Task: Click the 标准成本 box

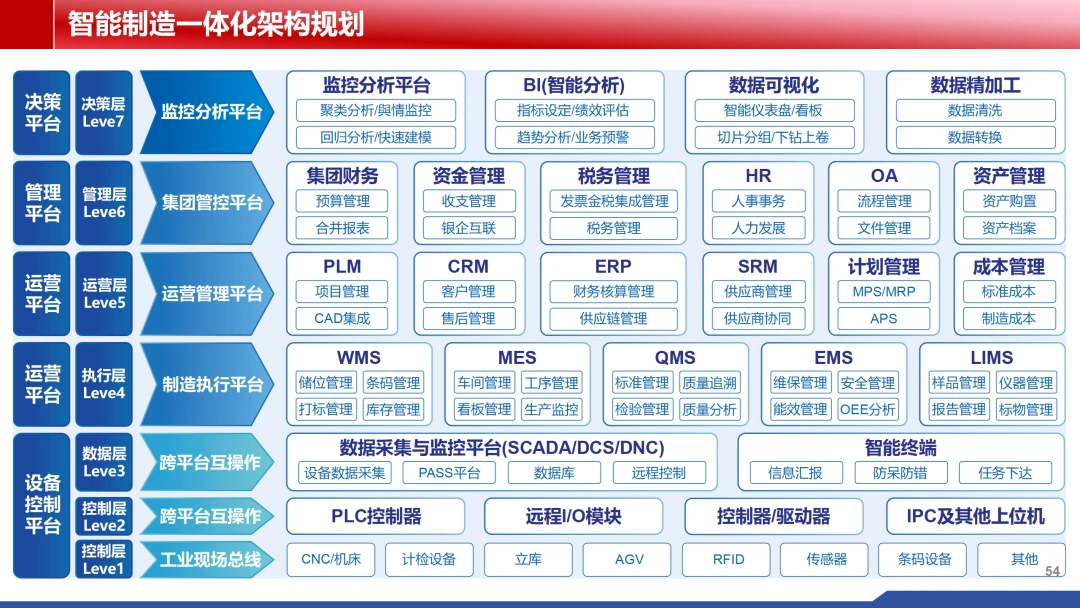Action: coord(1009,291)
